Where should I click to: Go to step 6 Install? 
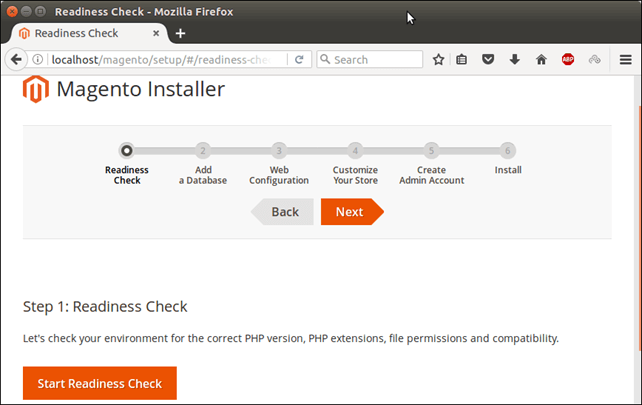tap(507, 151)
